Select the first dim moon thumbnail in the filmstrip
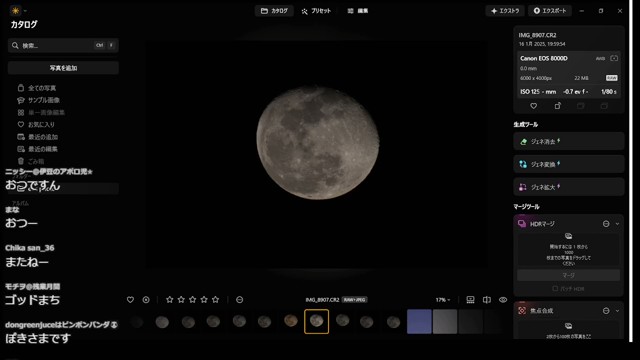The image size is (640, 360). click(x=137, y=322)
